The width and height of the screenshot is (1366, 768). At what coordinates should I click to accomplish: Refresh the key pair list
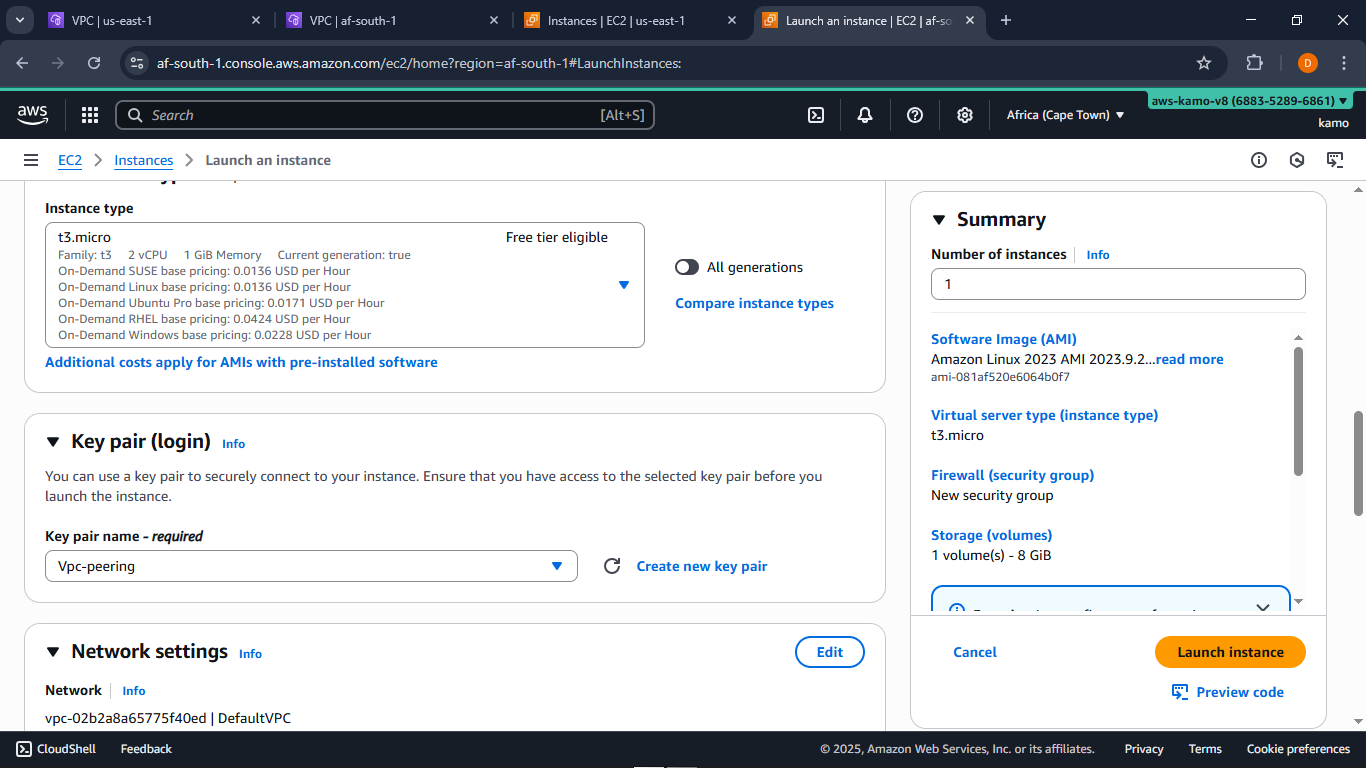(x=611, y=565)
